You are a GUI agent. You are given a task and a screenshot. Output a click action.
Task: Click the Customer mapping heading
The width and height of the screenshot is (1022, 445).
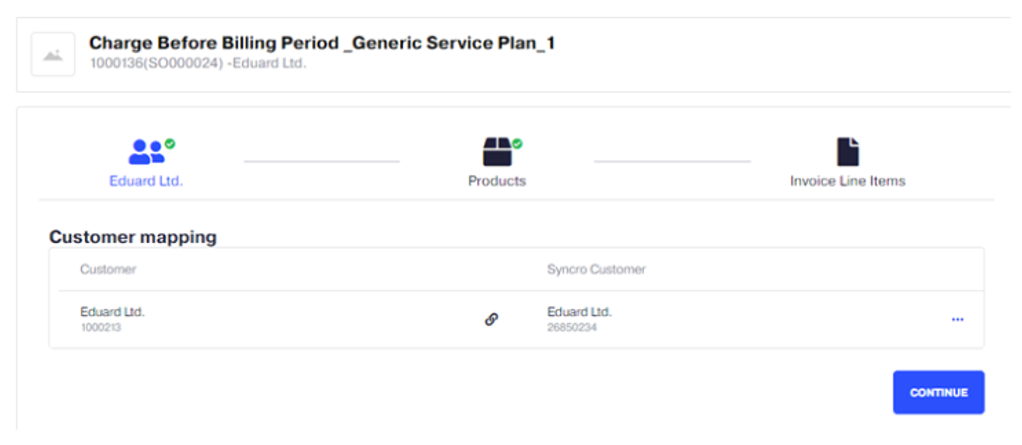tap(133, 237)
